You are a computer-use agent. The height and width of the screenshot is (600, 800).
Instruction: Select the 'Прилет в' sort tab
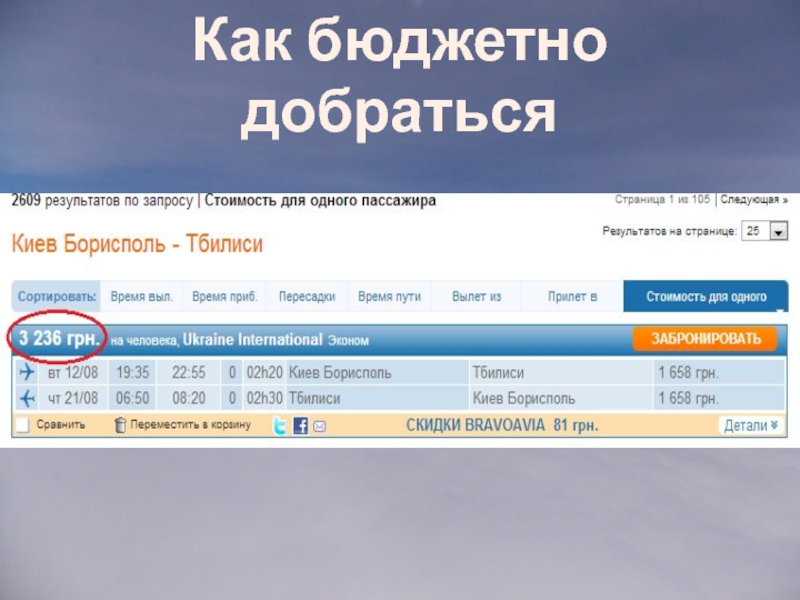pos(572,297)
